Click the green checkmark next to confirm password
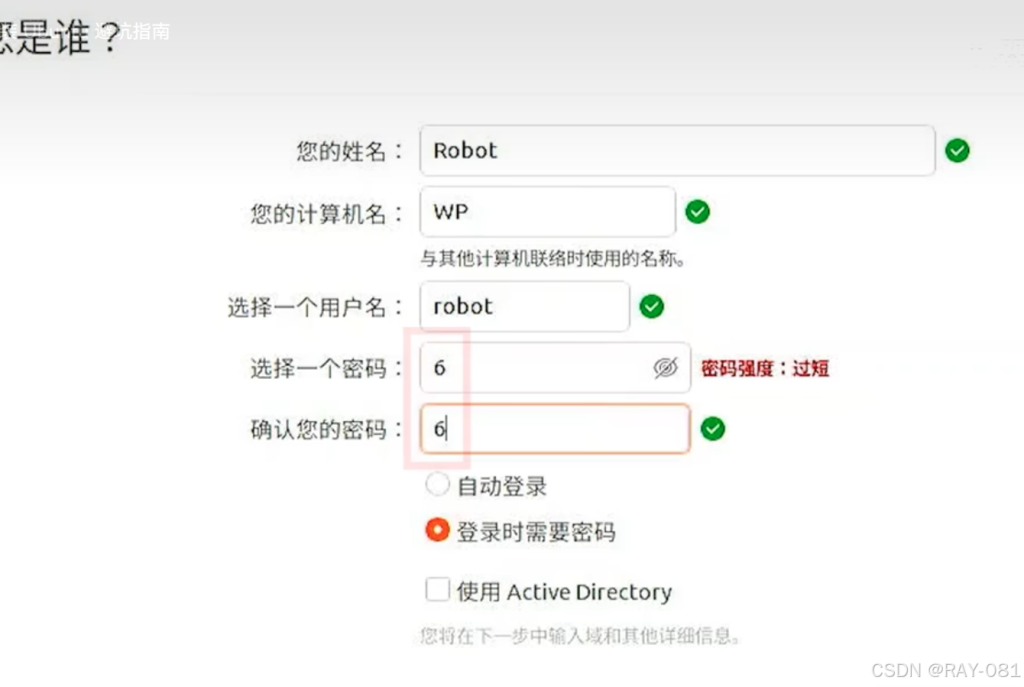 pos(712,429)
